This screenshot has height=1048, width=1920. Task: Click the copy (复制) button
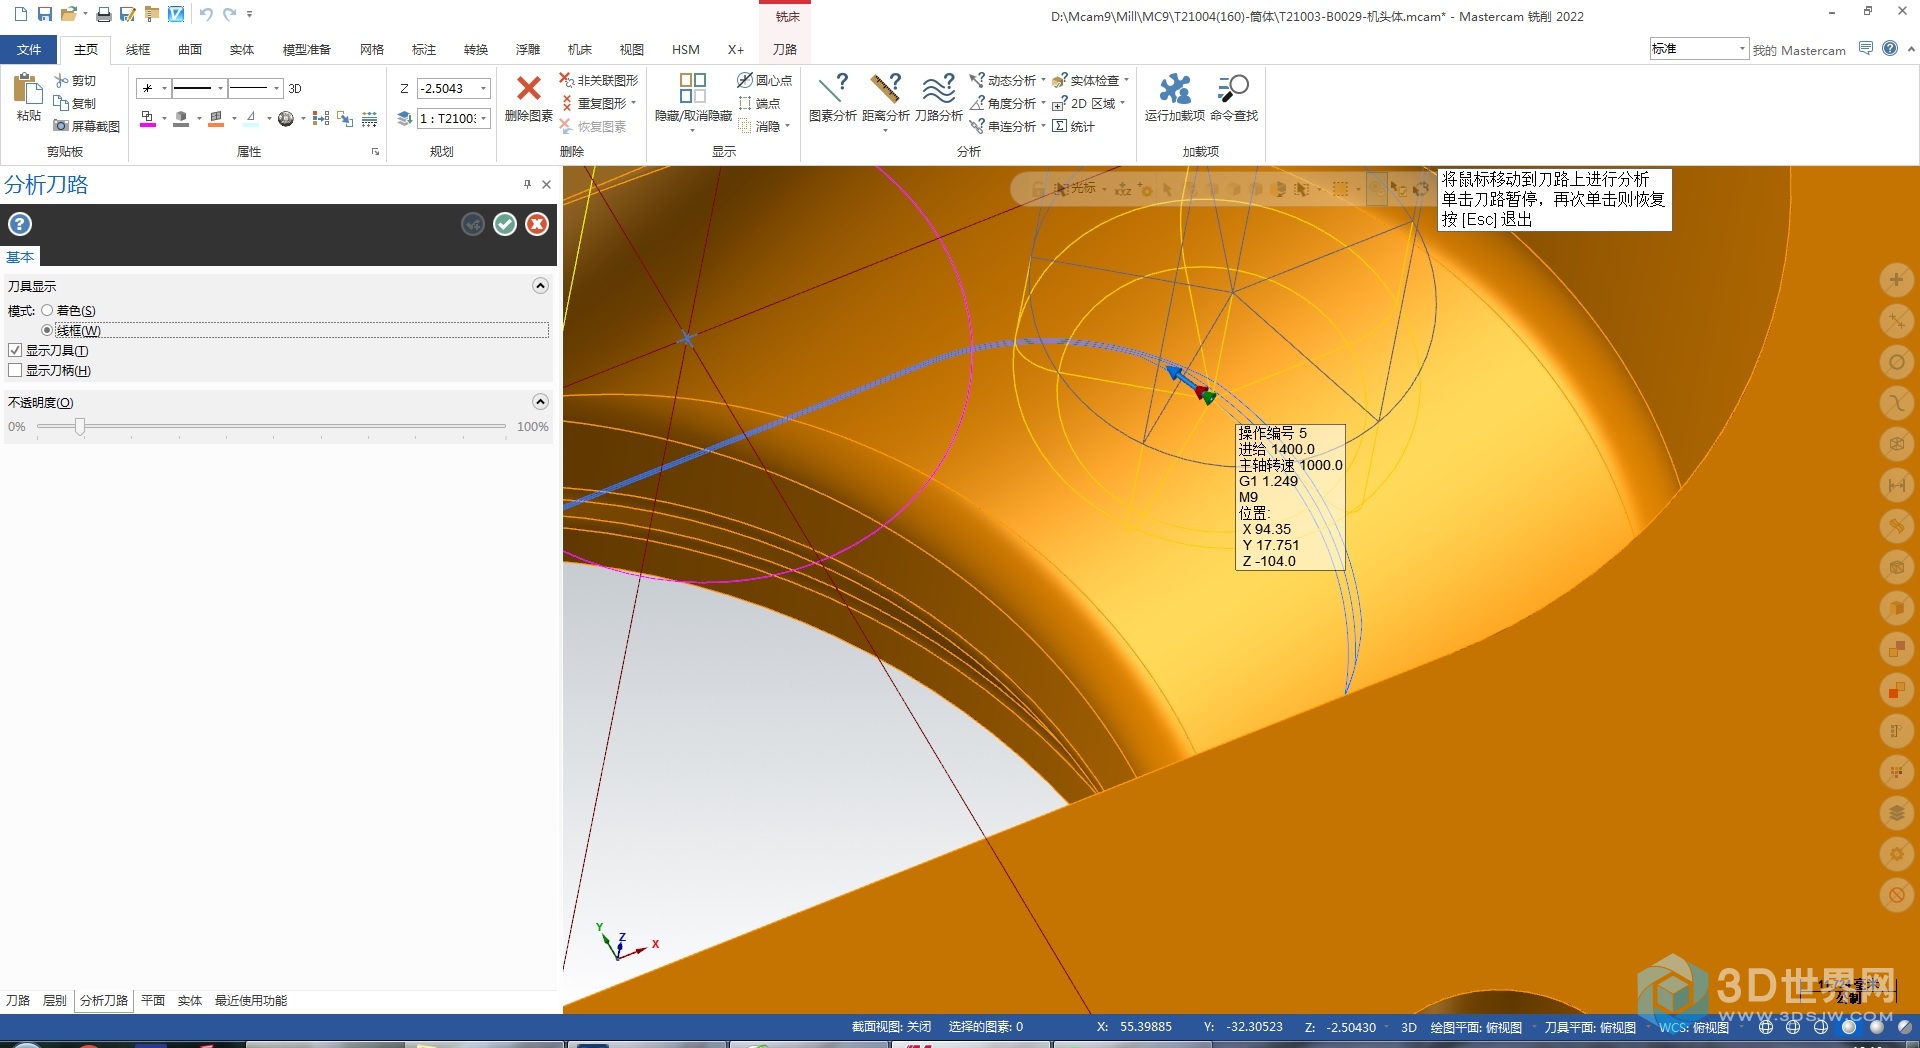75,103
